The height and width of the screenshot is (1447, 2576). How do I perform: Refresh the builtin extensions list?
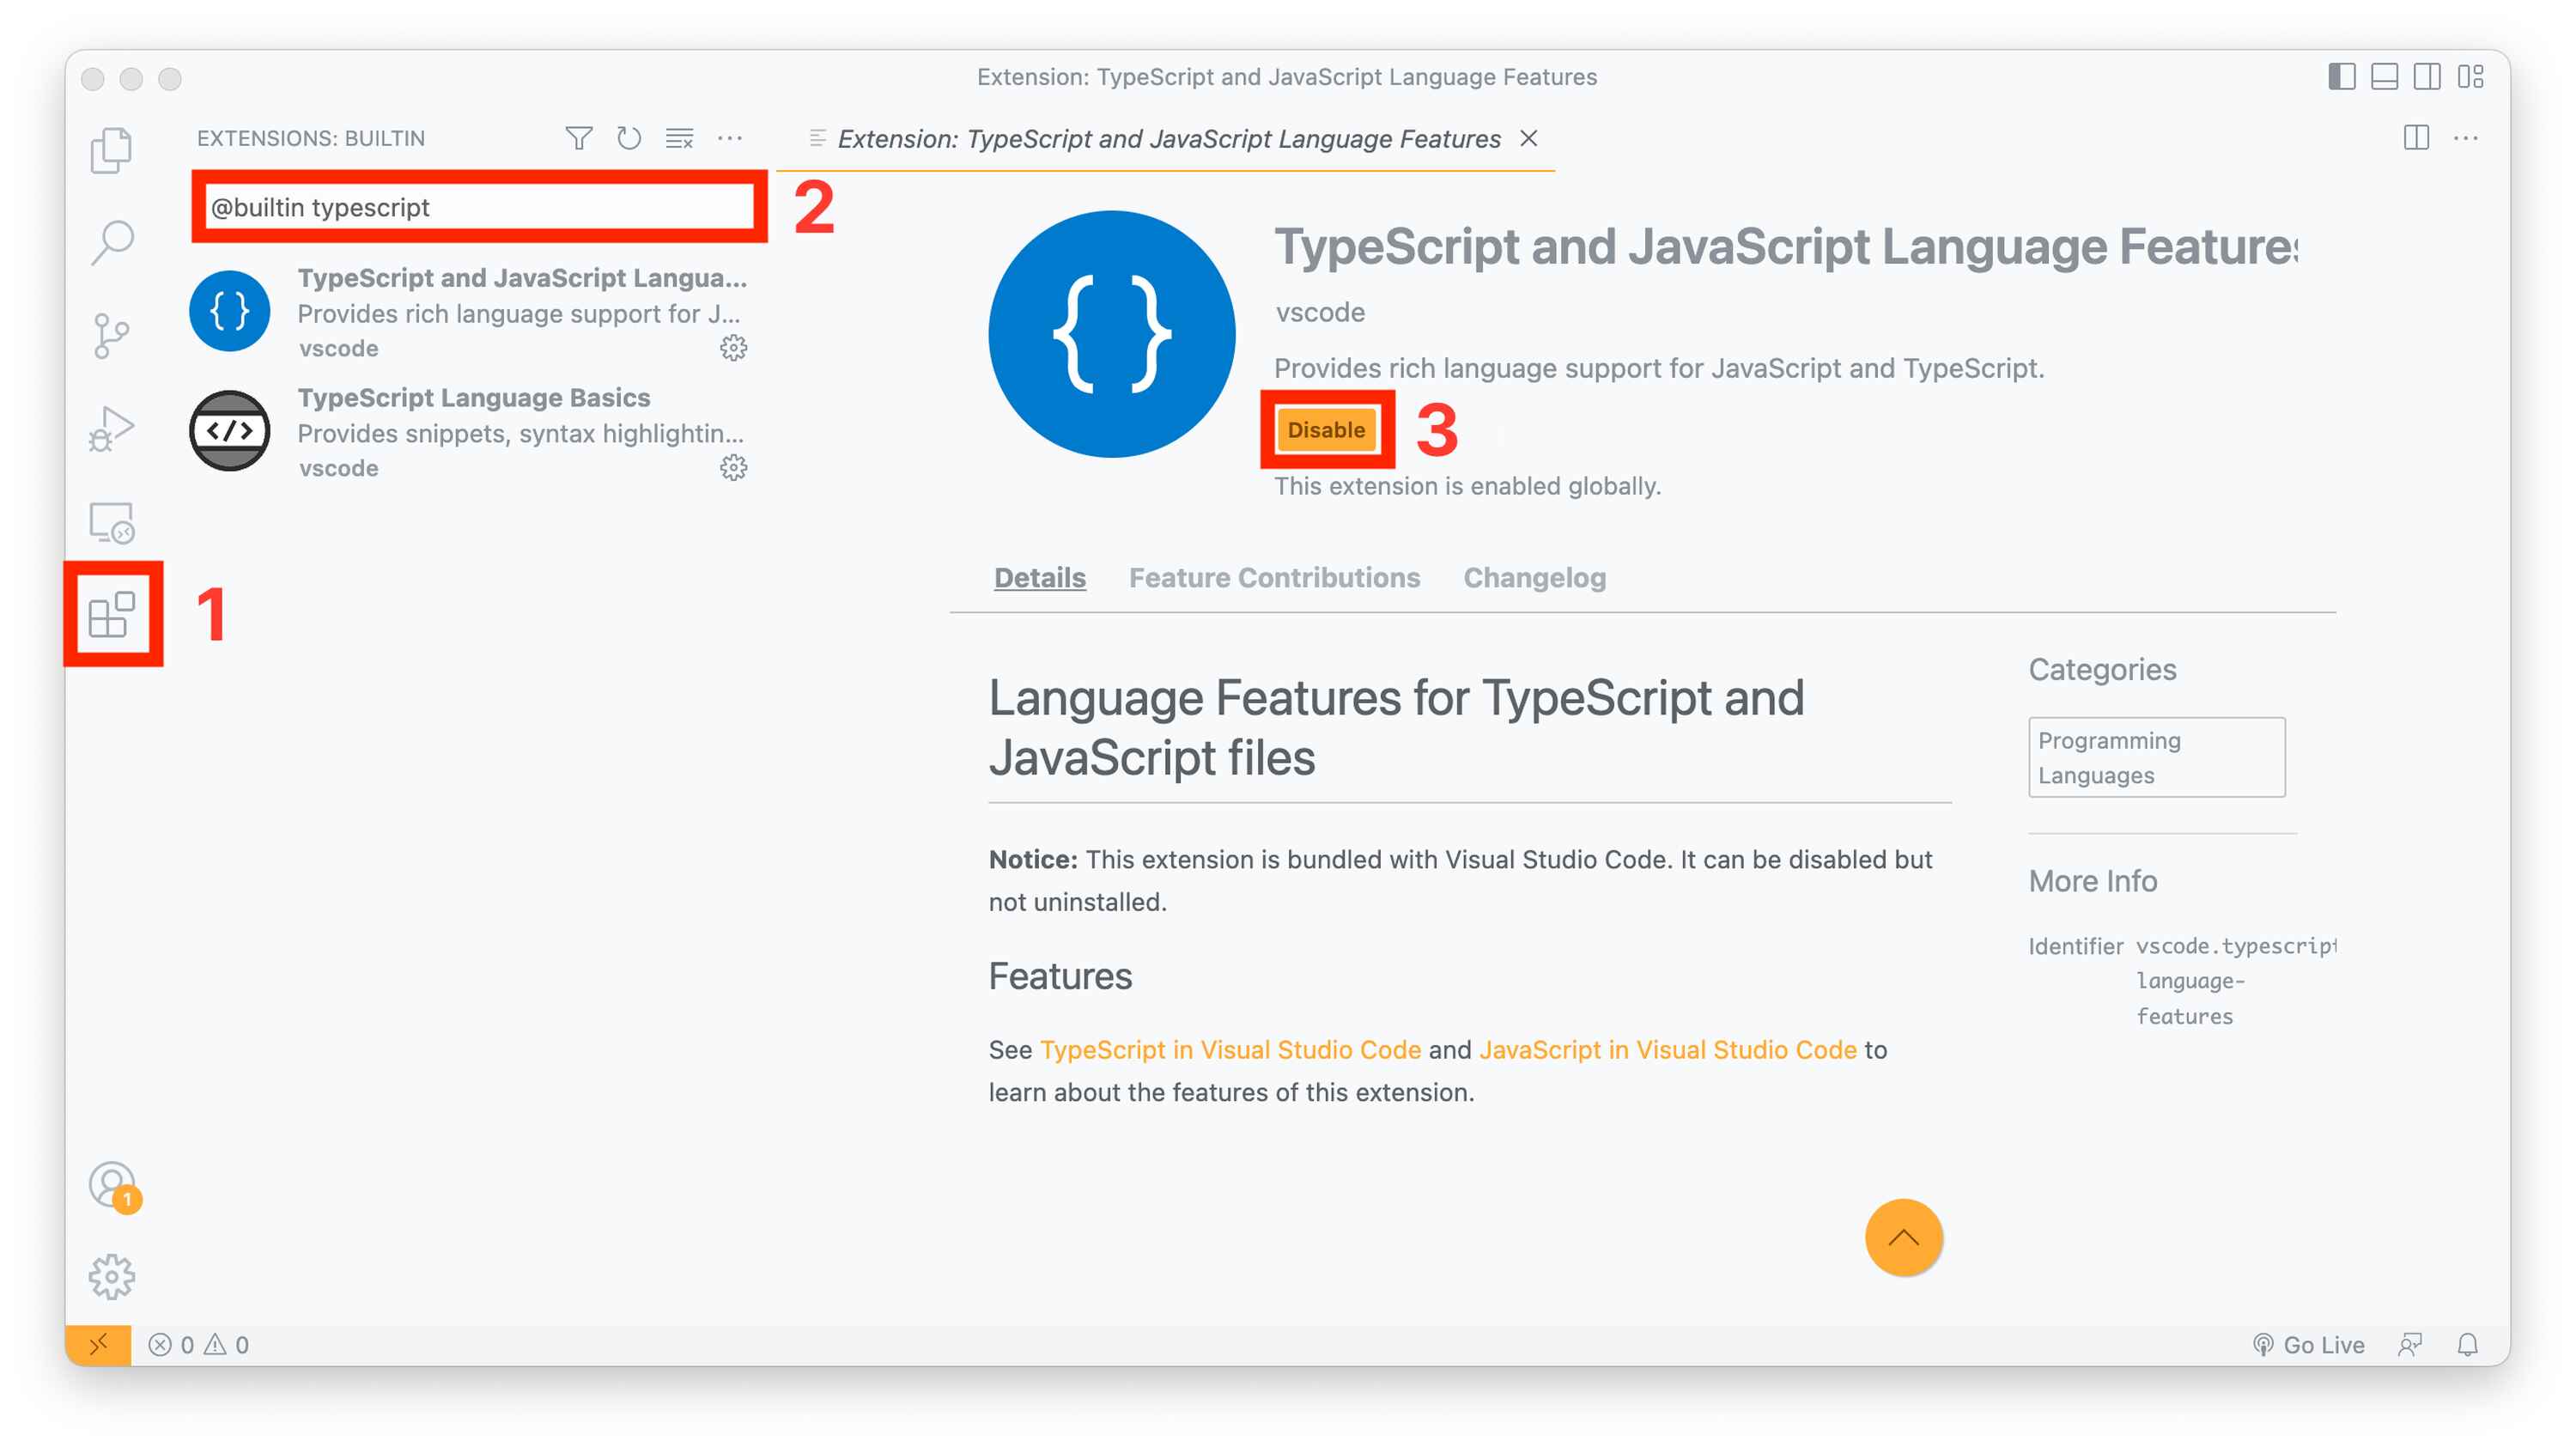pyautogui.click(x=628, y=139)
